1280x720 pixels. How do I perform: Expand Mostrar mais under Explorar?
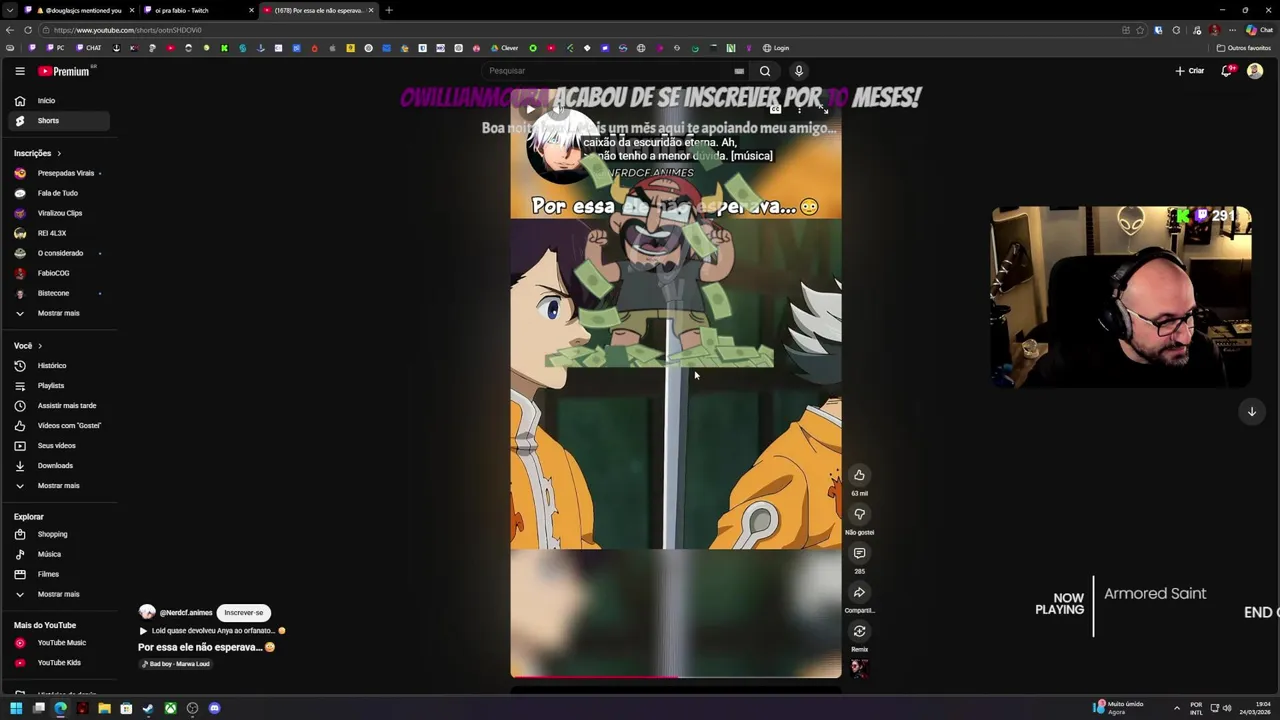coord(58,594)
